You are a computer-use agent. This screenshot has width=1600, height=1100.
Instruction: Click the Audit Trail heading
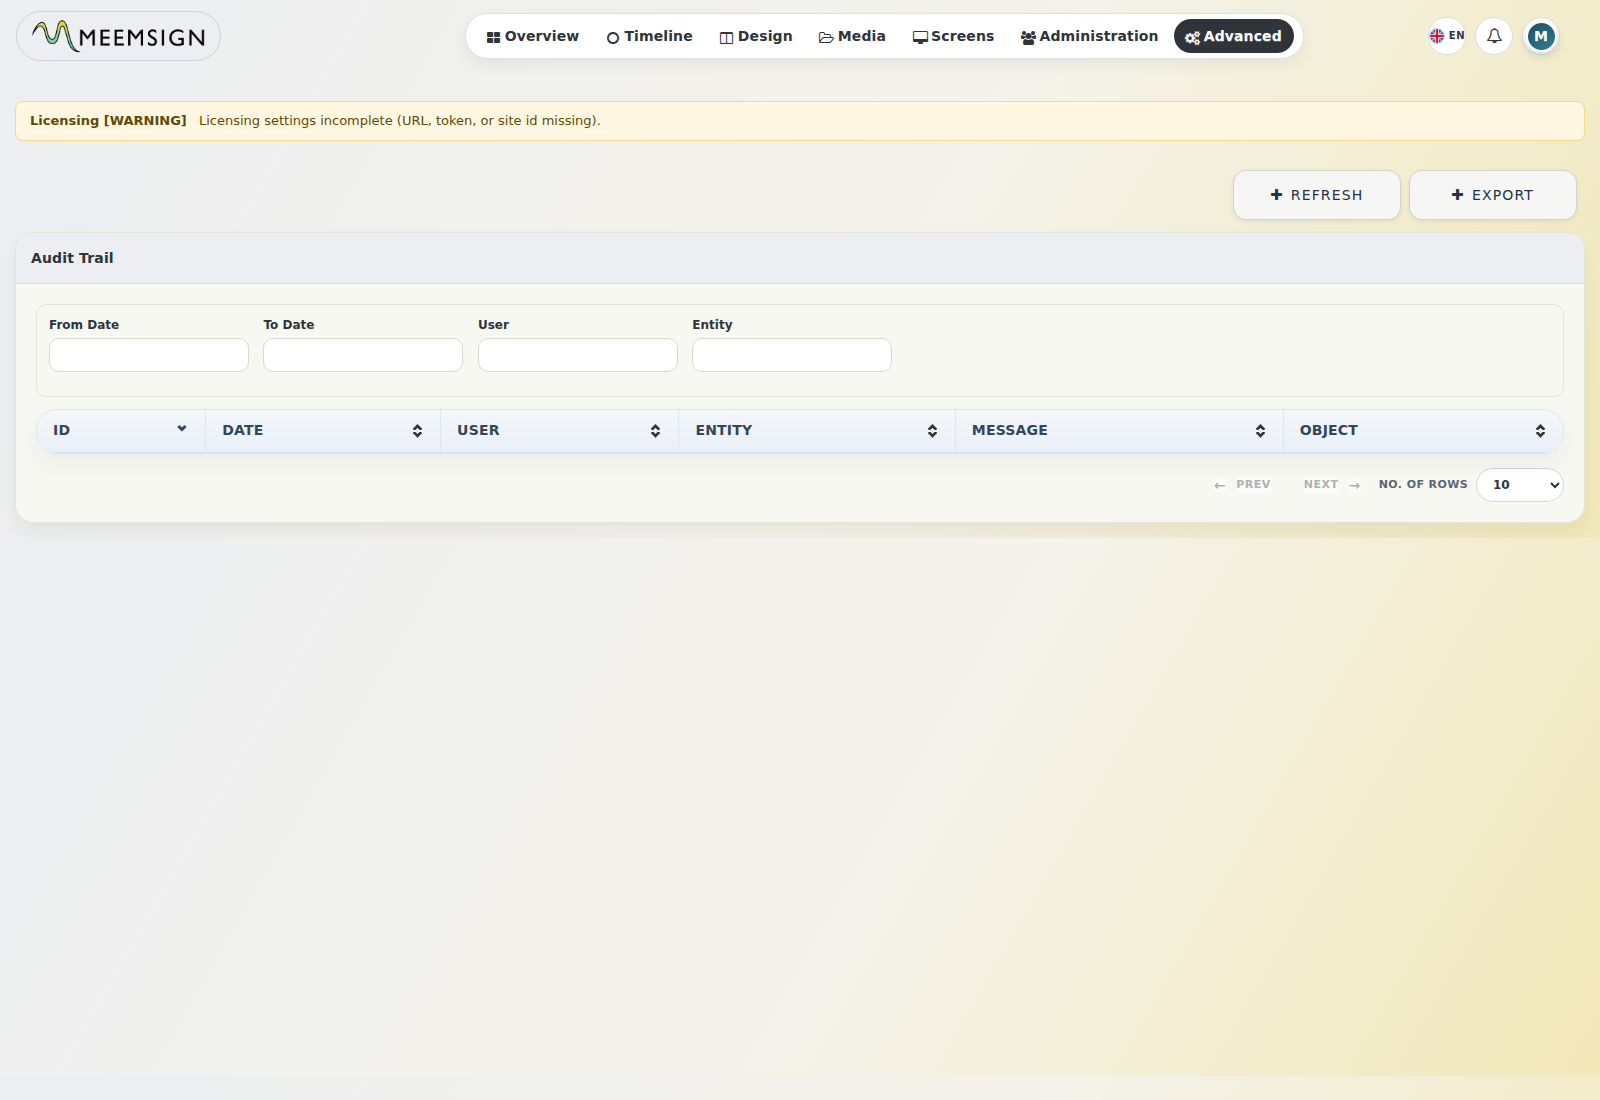point(72,258)
